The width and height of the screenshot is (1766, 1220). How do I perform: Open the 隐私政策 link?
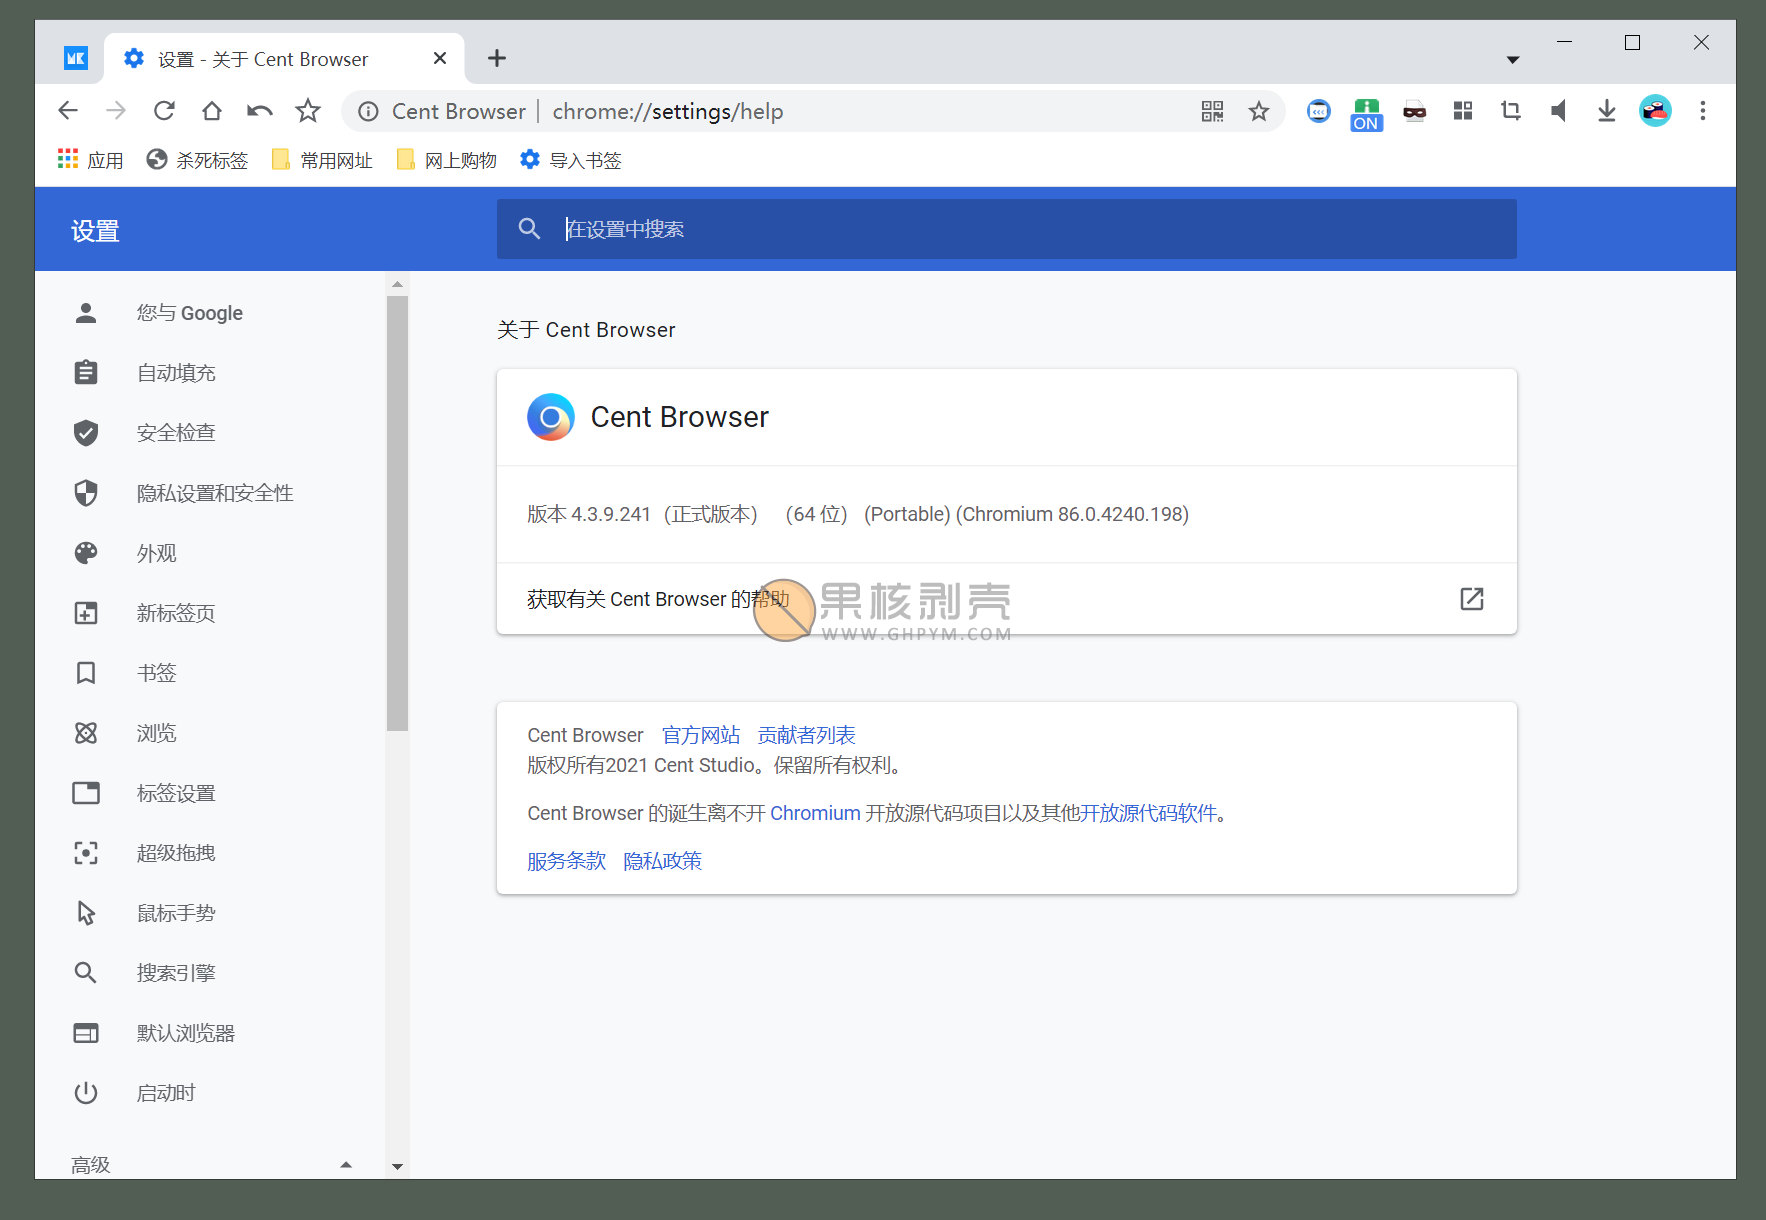point(662,861)
